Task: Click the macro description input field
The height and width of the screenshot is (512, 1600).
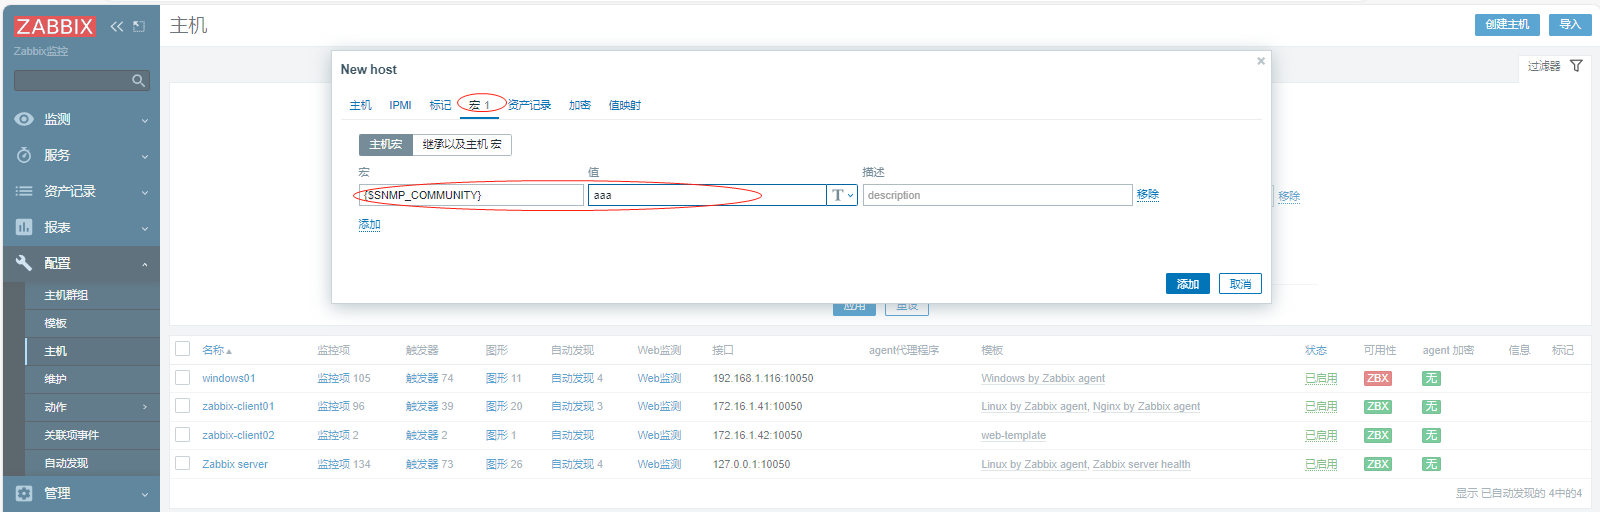Action: coord(996,195)
